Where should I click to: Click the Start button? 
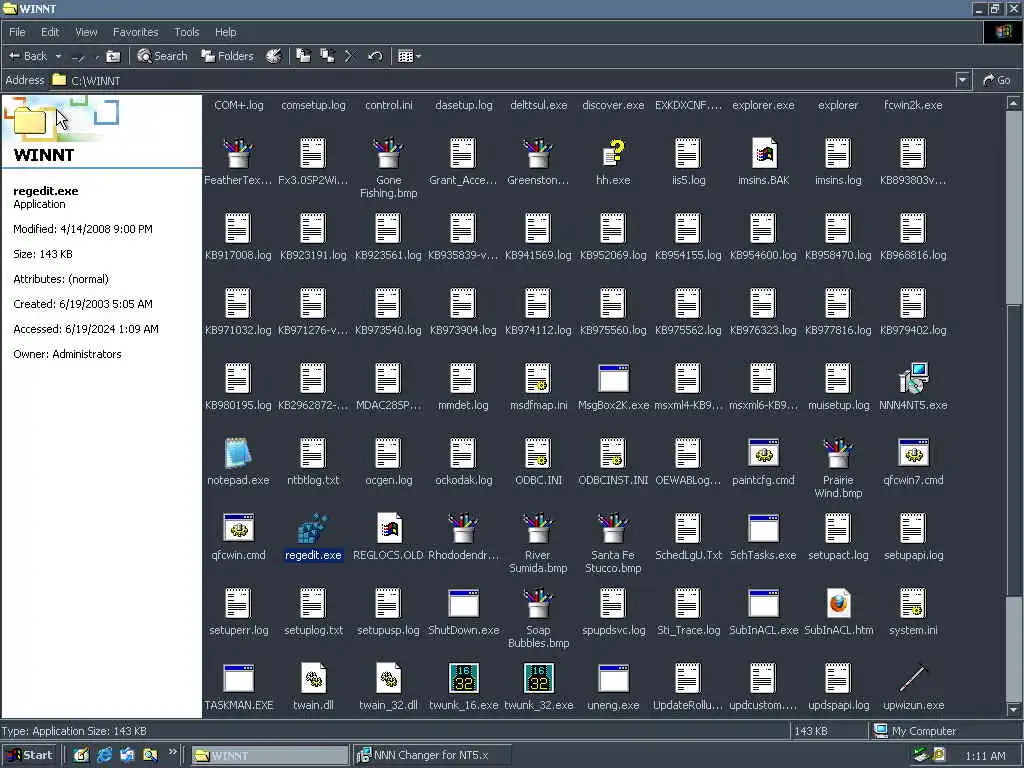point(30,755)
